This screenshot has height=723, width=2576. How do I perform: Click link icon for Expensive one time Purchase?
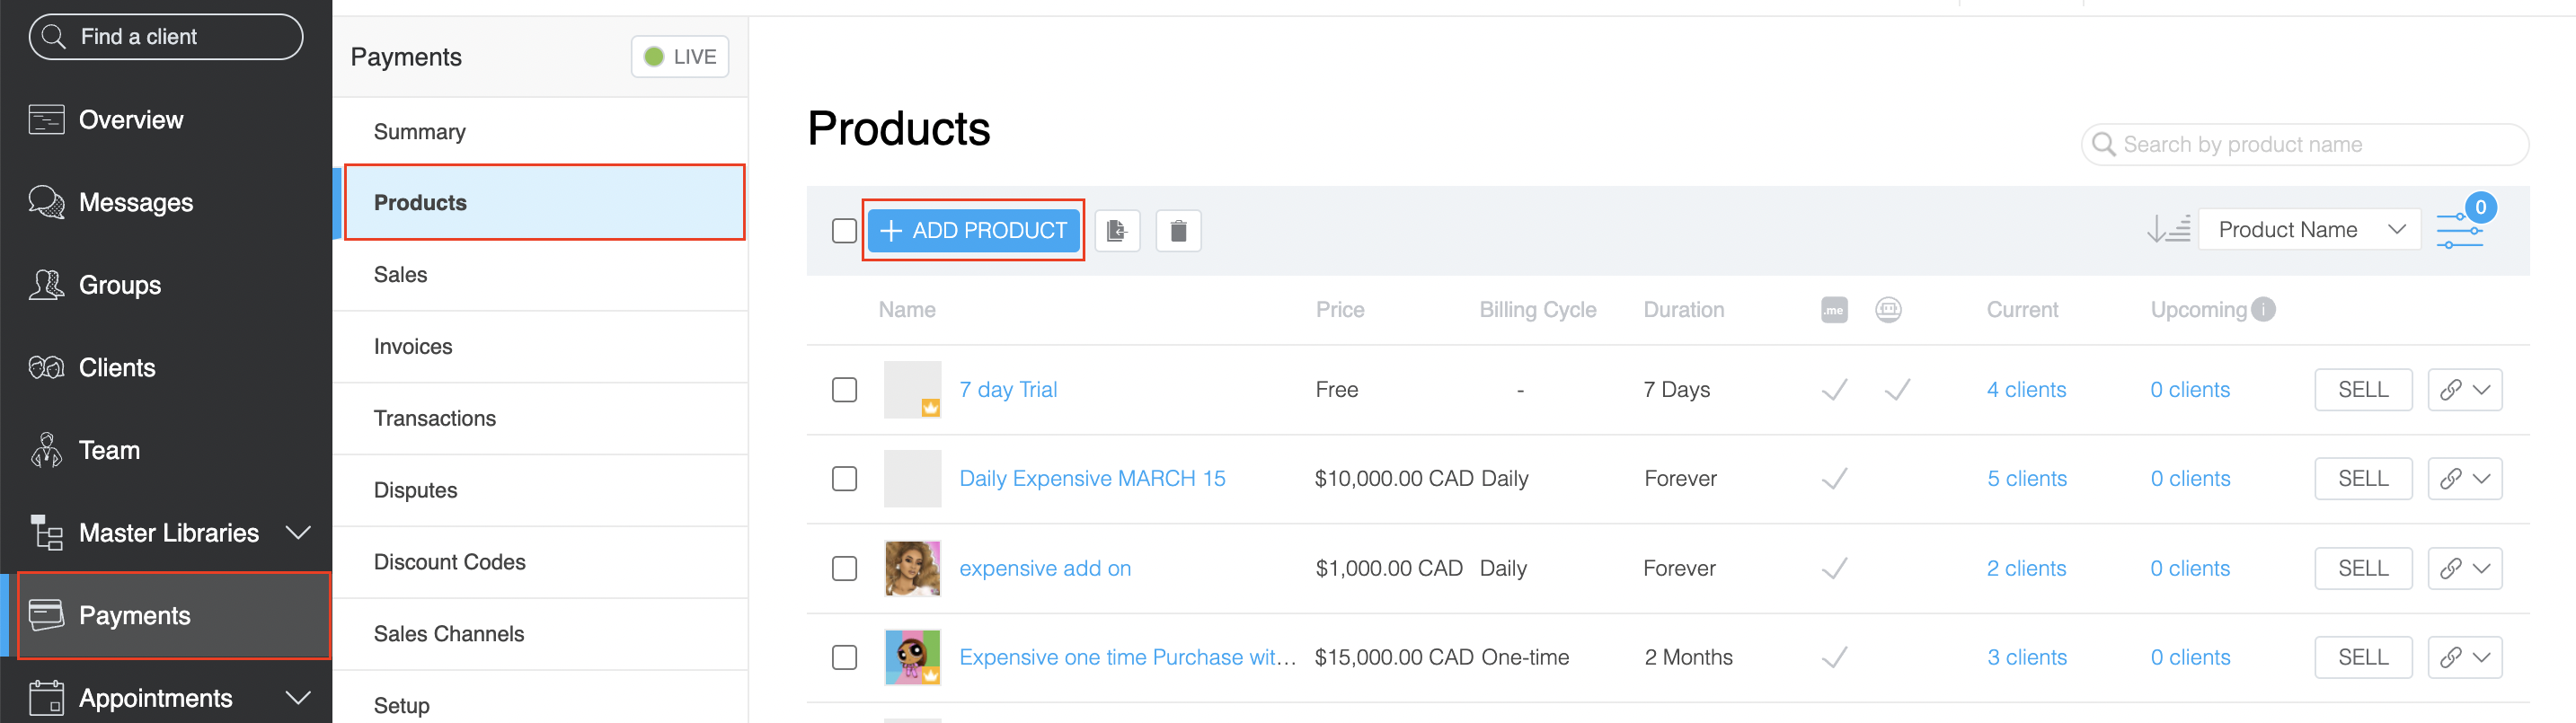[2449, 658]
